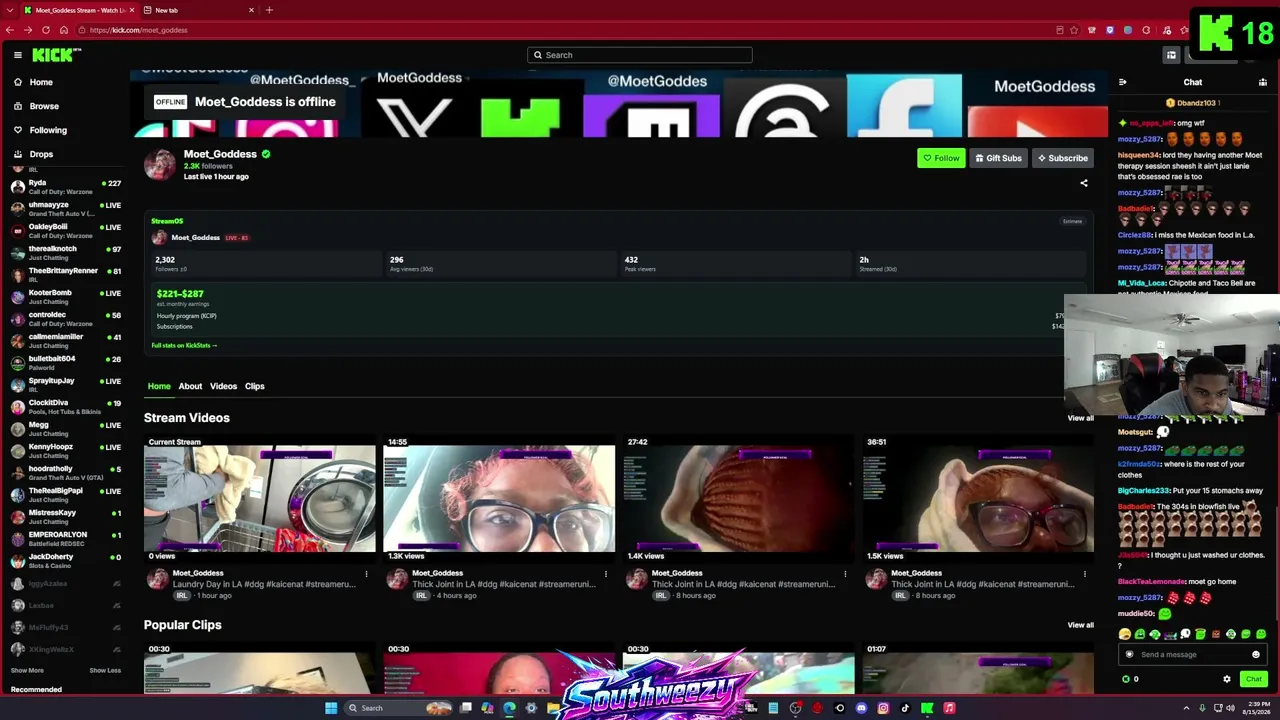Click the Send a message field
1280x720 pixels.
(1193, 655)
